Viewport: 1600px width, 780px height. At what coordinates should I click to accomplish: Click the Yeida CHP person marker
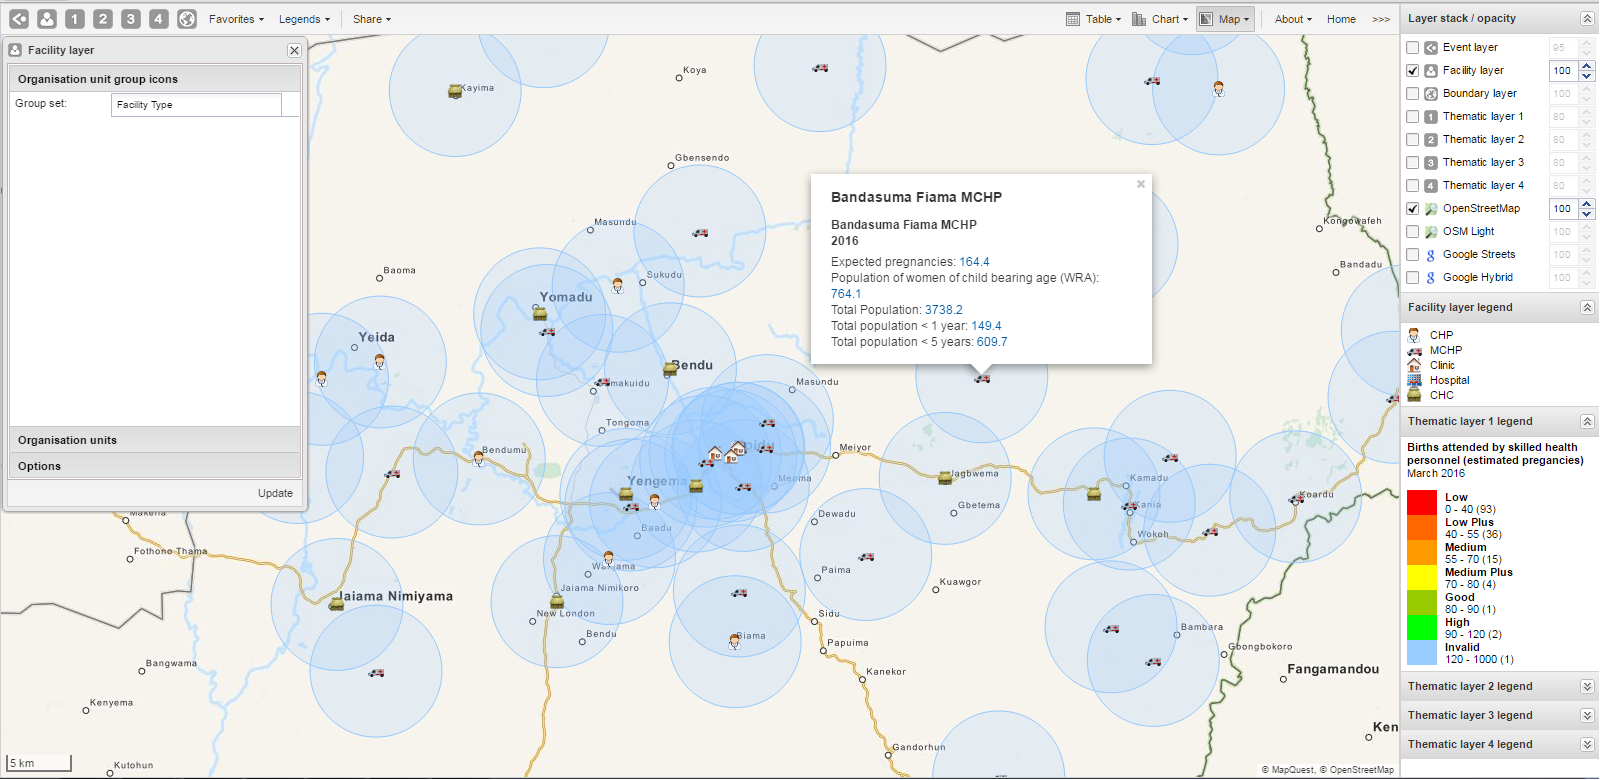coord(380,362)
